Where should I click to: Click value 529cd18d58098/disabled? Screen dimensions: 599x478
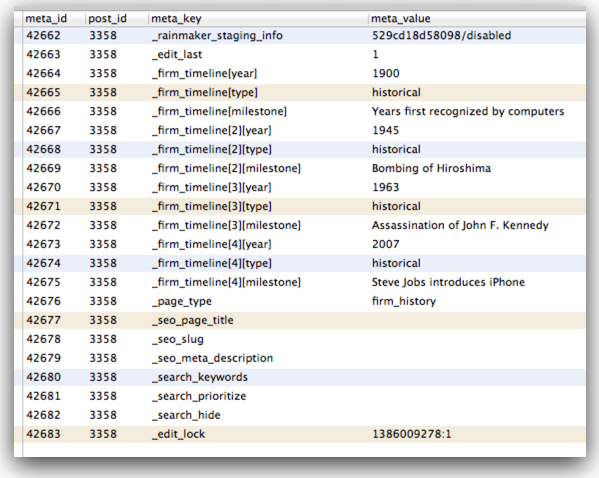[441, 36]
